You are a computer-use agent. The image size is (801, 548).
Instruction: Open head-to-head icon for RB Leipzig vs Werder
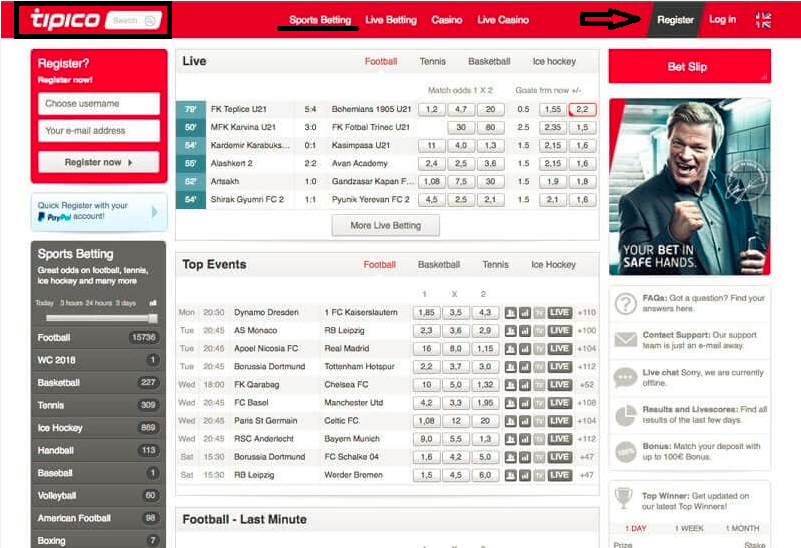pyautogui.click(x=510, y=475)
